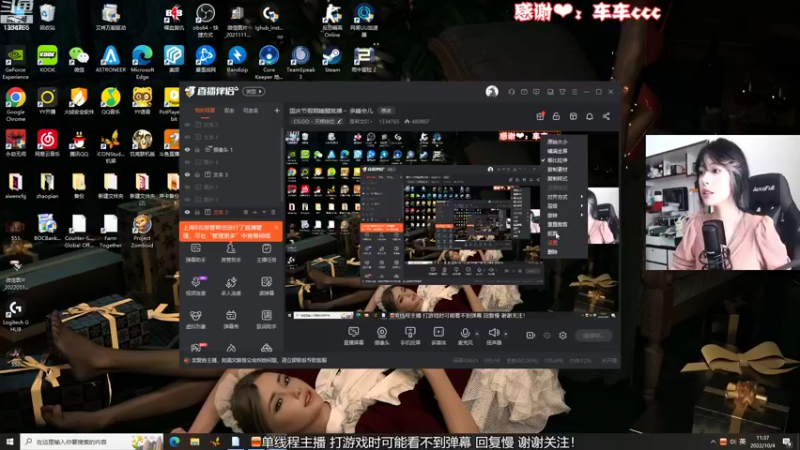
Task: Move the 文本 2 layer down
Action: click(x=264, y=212)
